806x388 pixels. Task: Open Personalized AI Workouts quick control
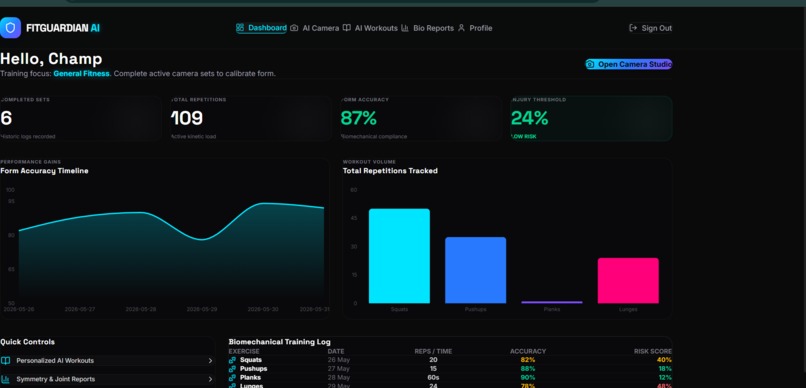[107, 361]
